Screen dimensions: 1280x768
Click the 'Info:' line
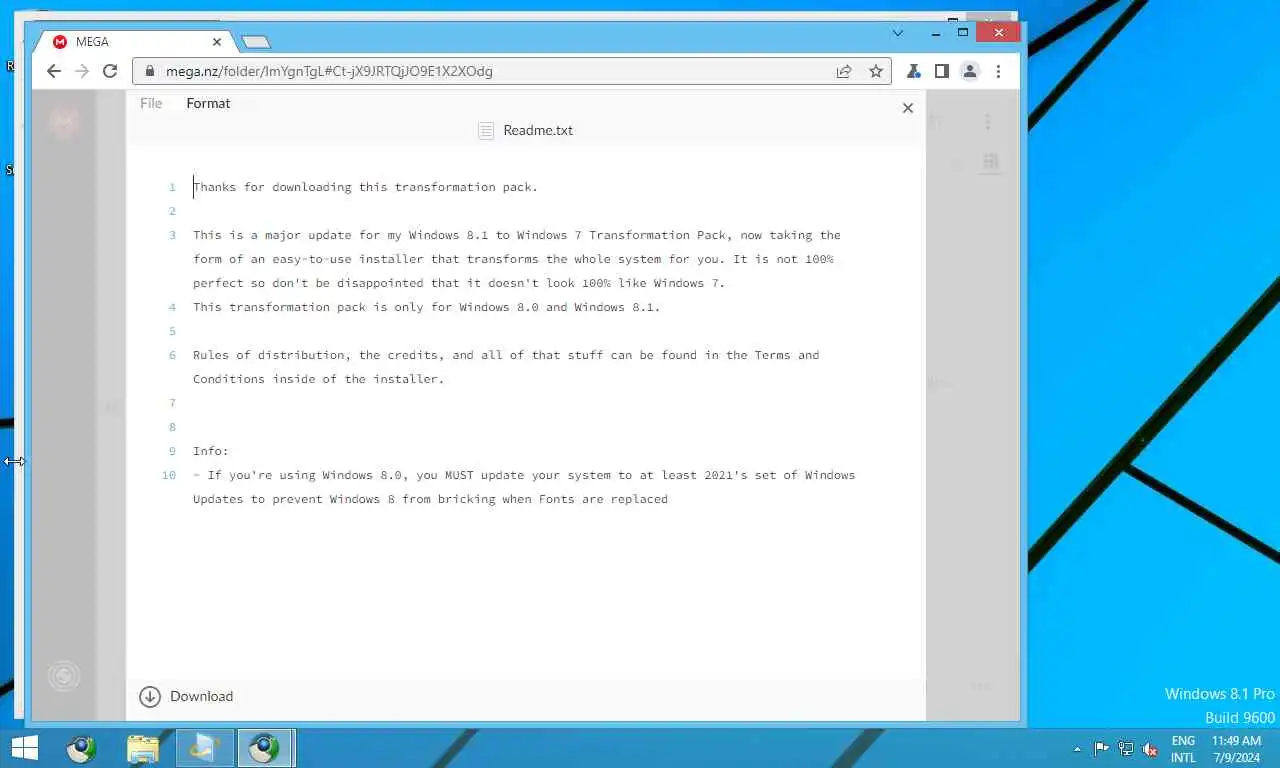pyautogui.click(x=211, y=451)
